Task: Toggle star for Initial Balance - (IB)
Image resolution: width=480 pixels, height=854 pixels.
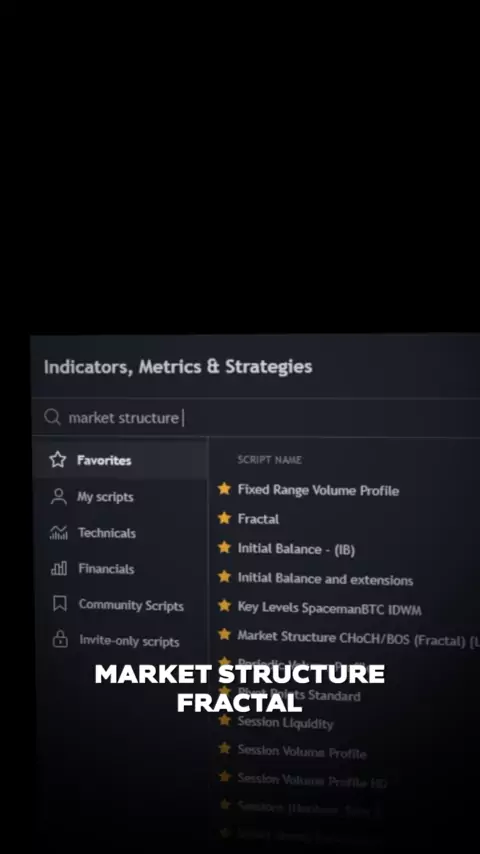Action: [x=224, y=547]
